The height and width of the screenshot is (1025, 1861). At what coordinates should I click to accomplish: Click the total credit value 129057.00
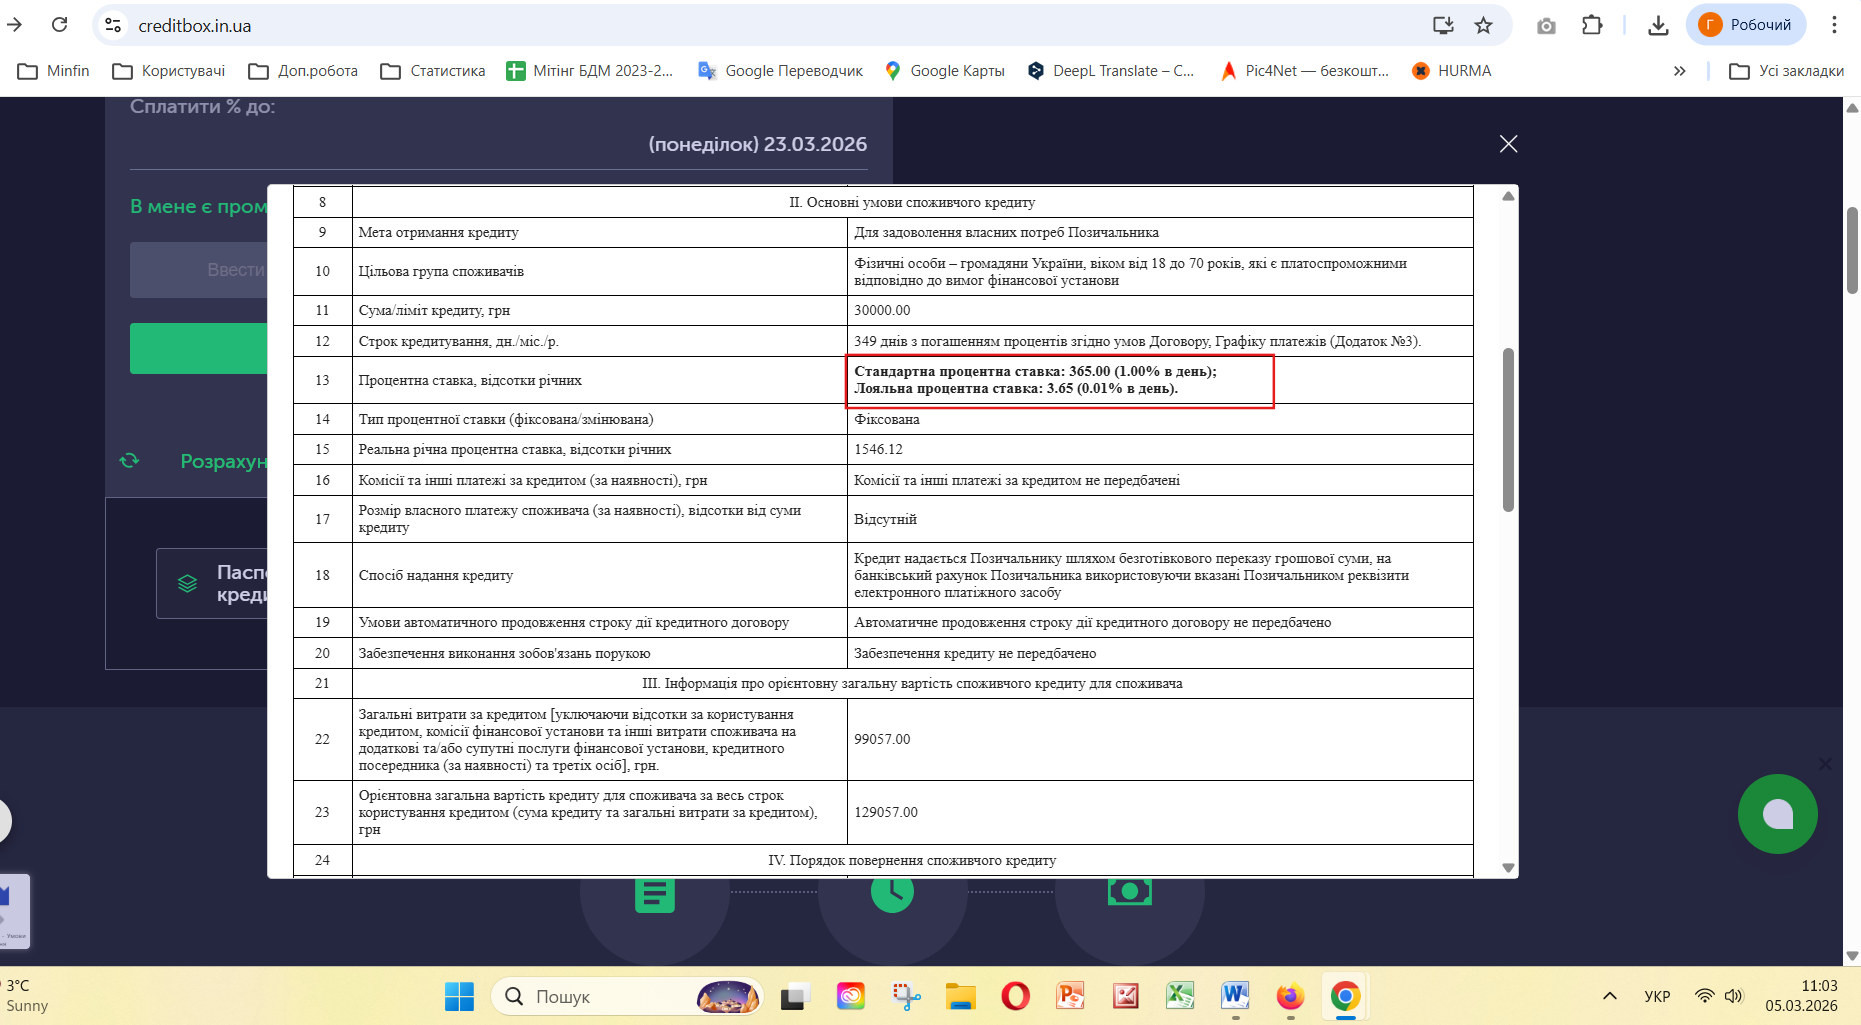[x=886, y=813]
